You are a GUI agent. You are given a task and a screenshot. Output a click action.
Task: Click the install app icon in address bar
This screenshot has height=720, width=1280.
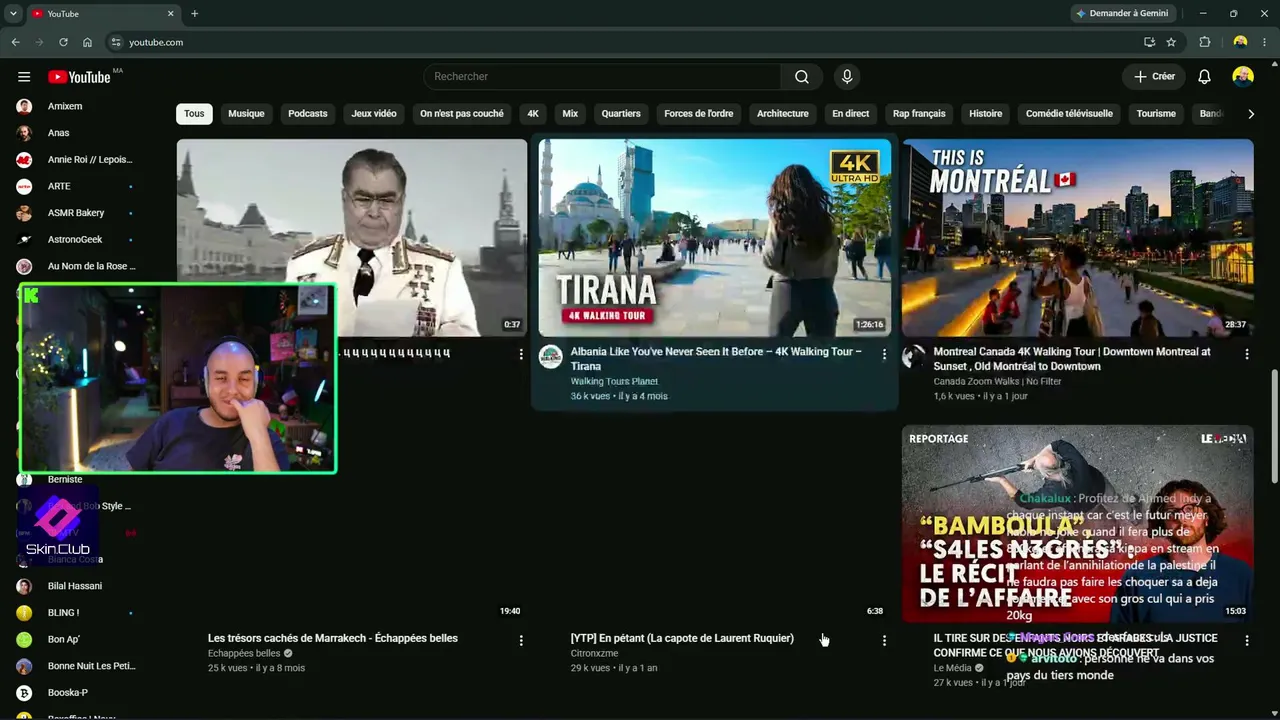[x=1149, y=42]
